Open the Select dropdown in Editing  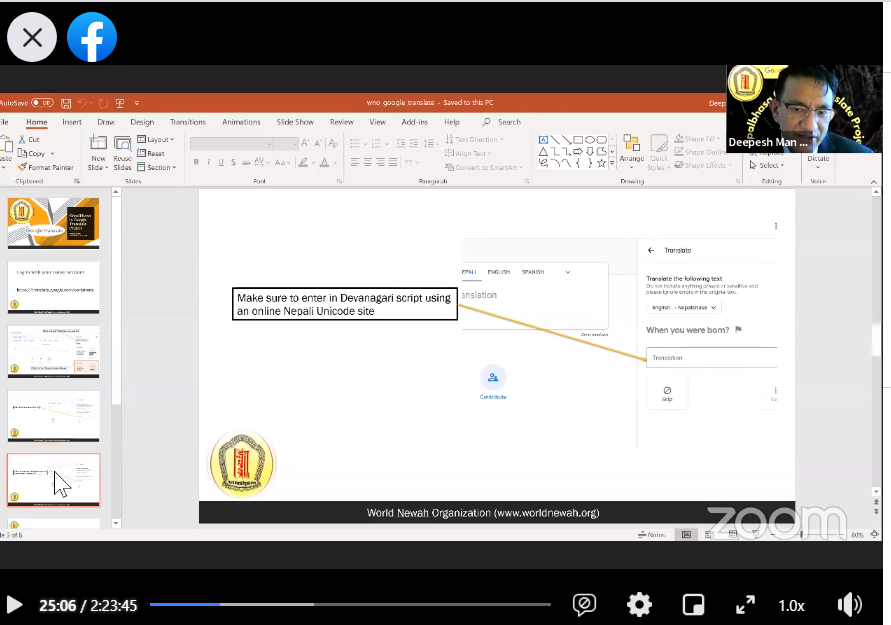coord(767,165)
